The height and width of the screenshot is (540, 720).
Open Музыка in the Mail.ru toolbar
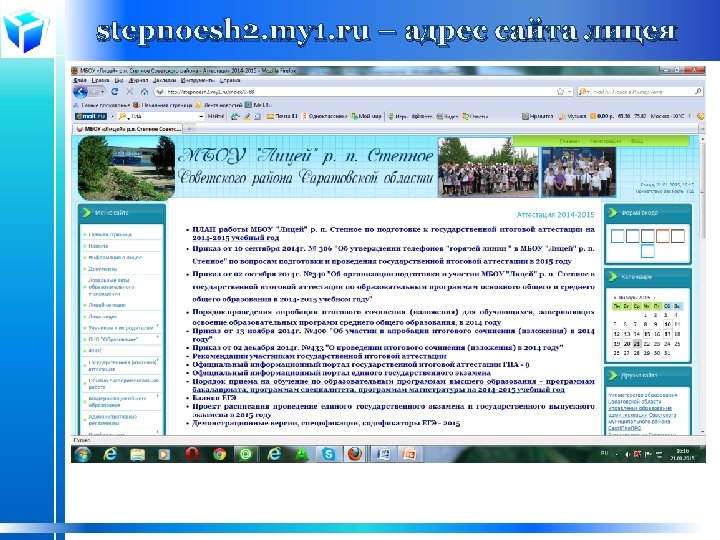point(573,116)
